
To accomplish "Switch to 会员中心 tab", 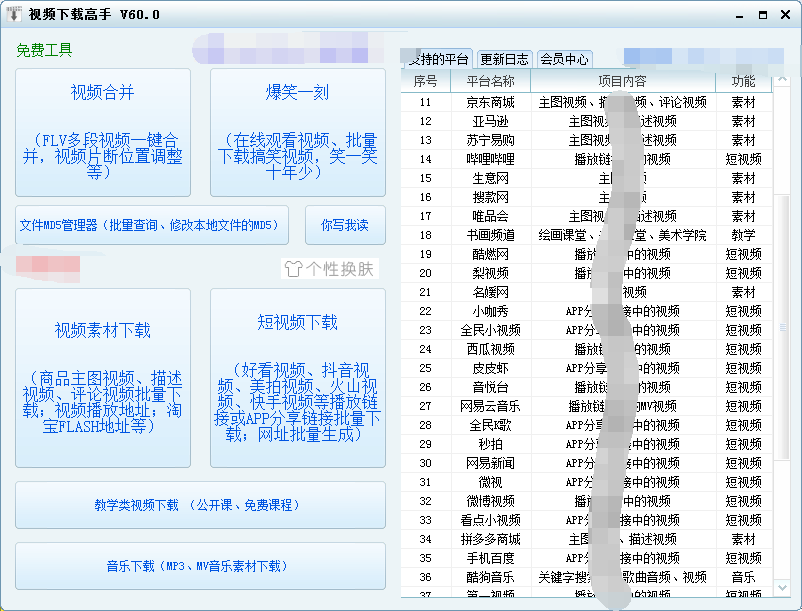I will (x=565, y=59).
